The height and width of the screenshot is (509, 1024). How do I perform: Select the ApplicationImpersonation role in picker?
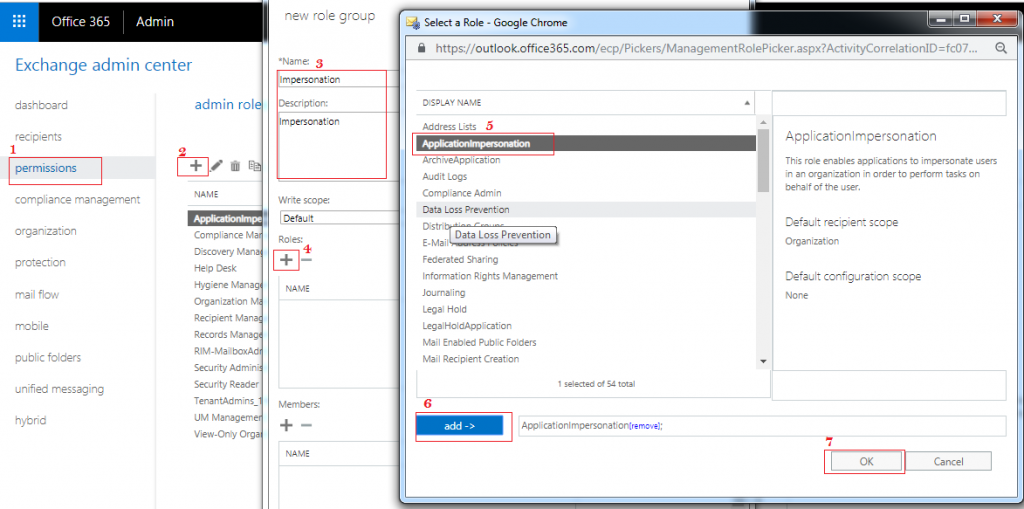coord(586,143)
